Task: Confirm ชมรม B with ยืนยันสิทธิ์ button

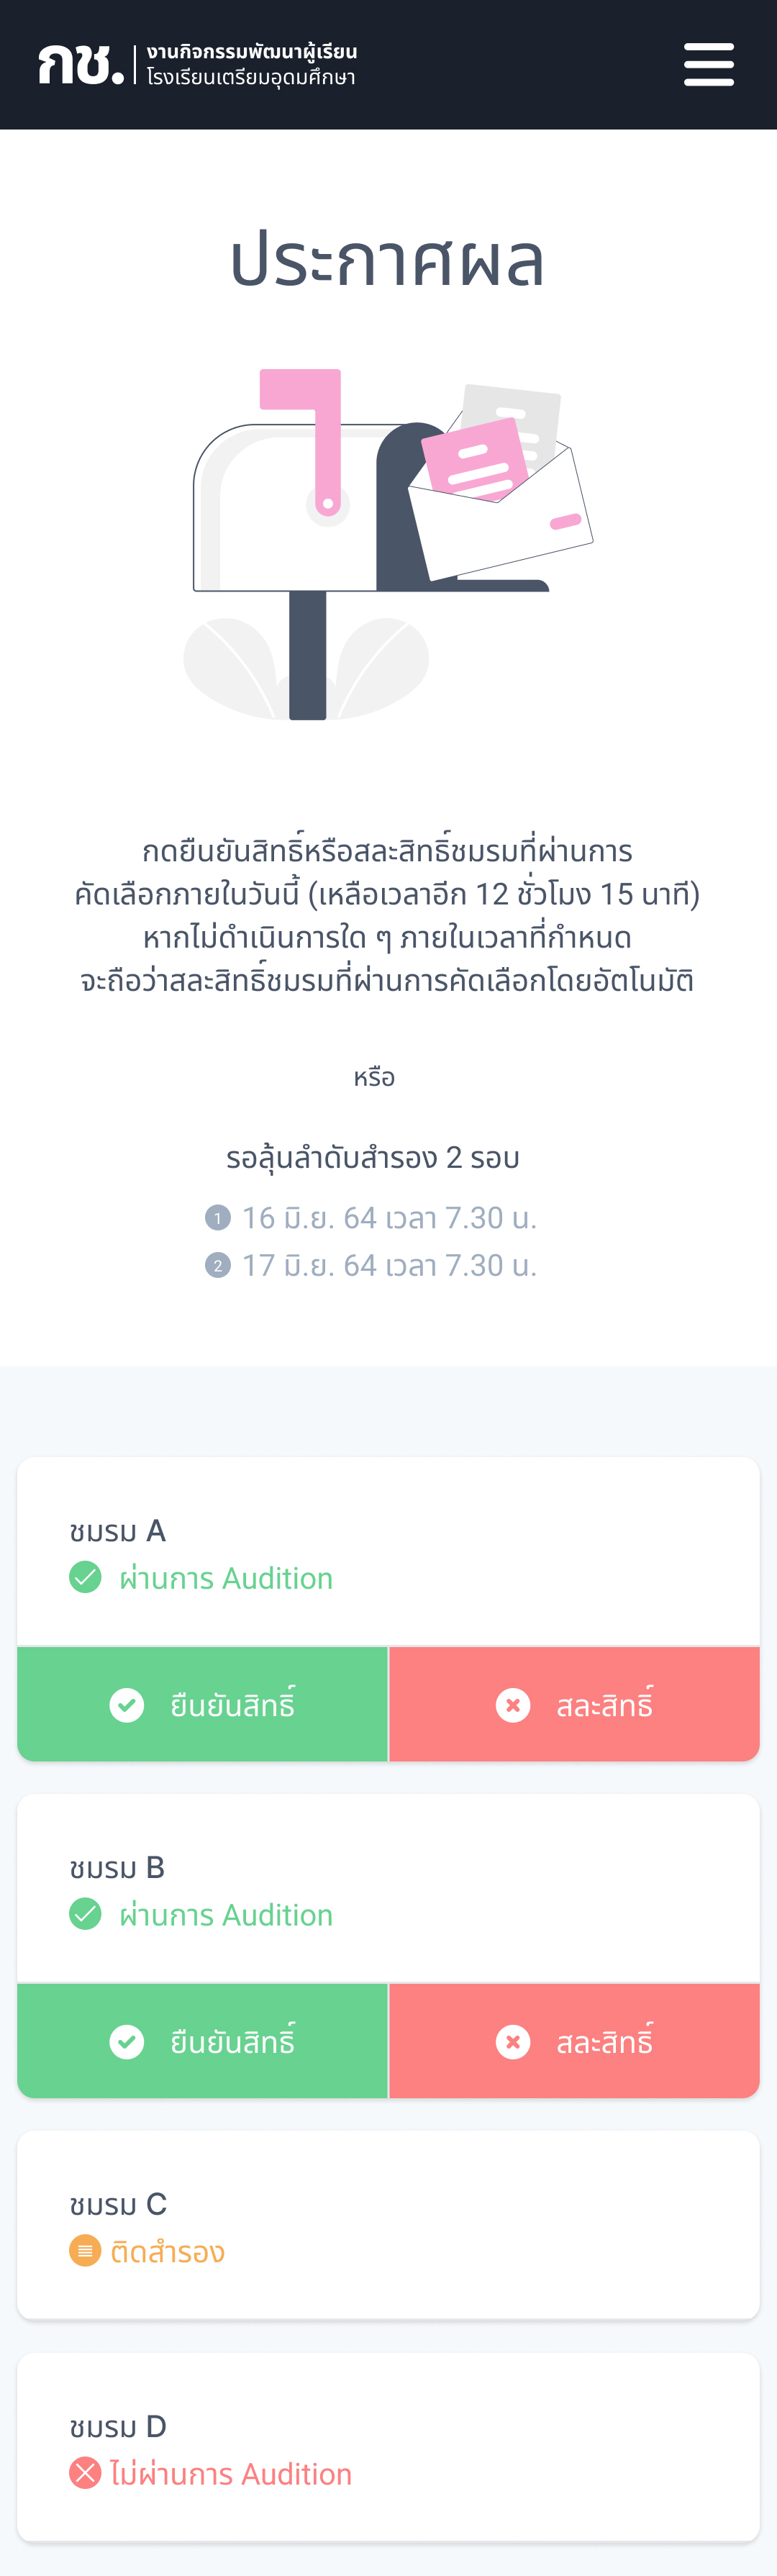Action: tap(202, 2041)
